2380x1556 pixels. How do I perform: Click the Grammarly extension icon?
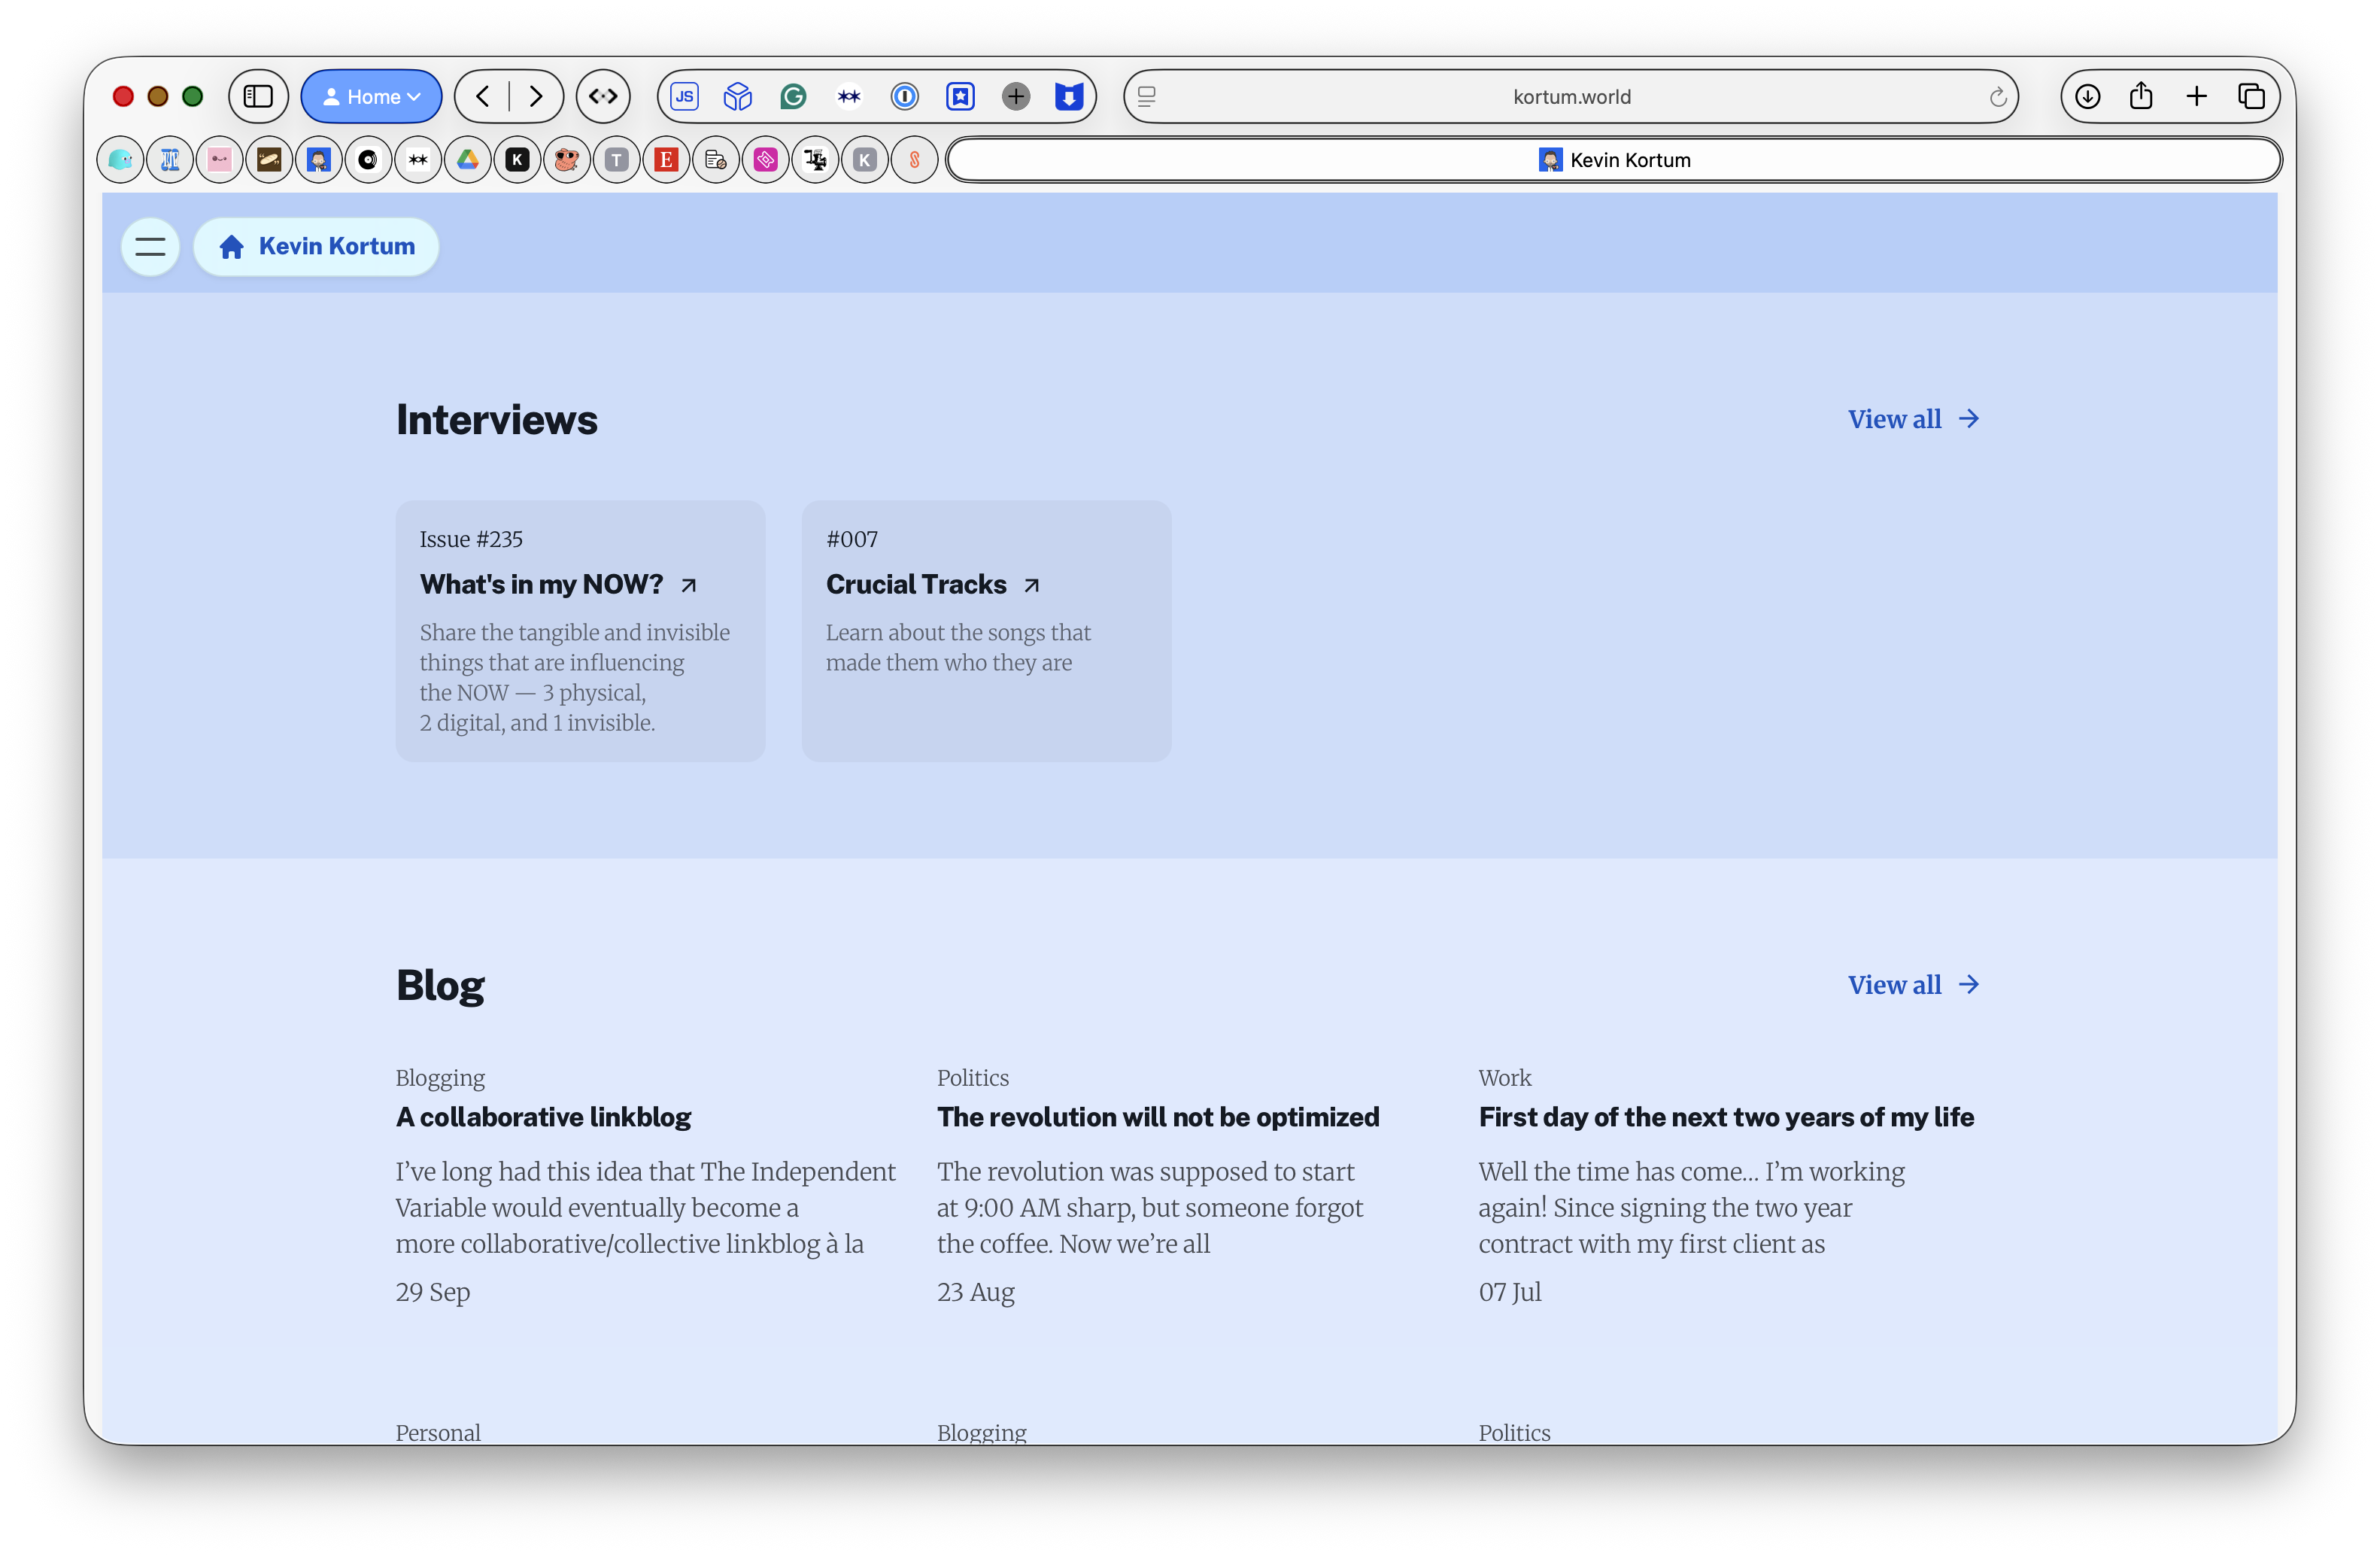(793, 96)
